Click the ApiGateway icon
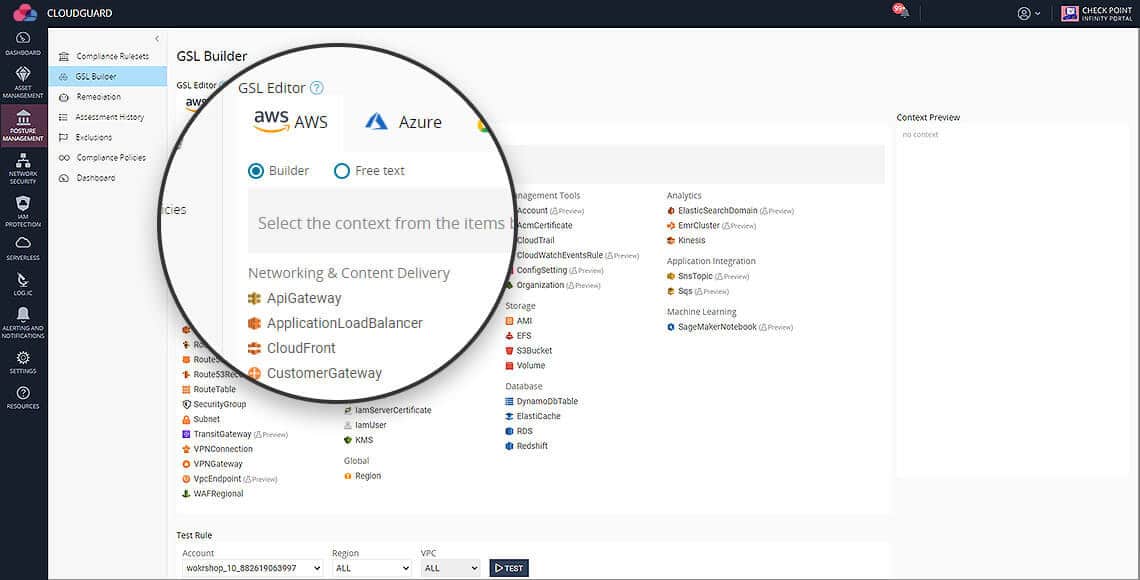 pyautogui.click(x=254, y=298)
